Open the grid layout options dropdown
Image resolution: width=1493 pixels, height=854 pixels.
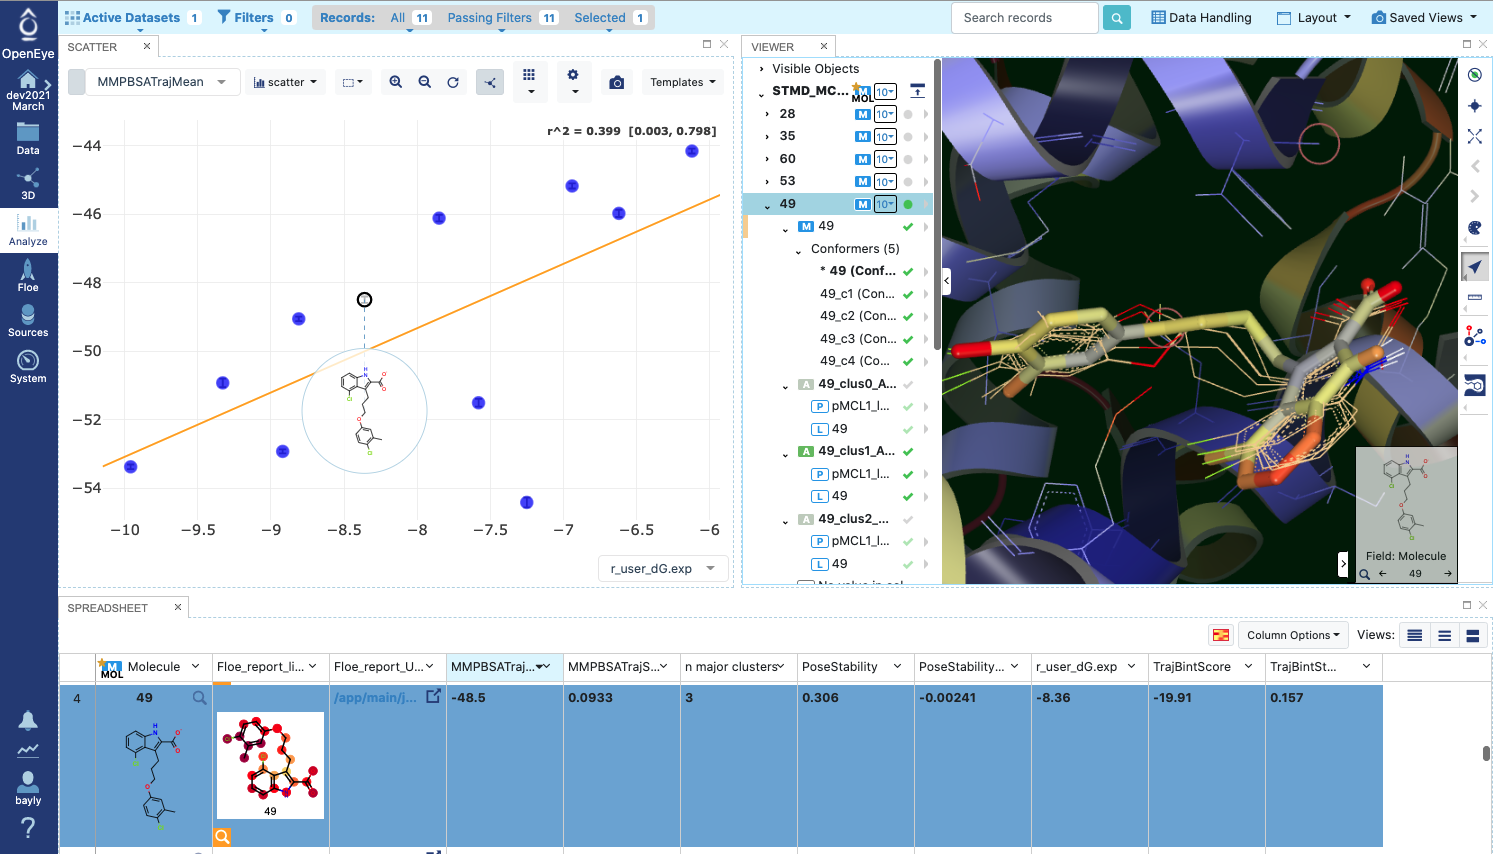pyautogui.click(x=529, y=81)
